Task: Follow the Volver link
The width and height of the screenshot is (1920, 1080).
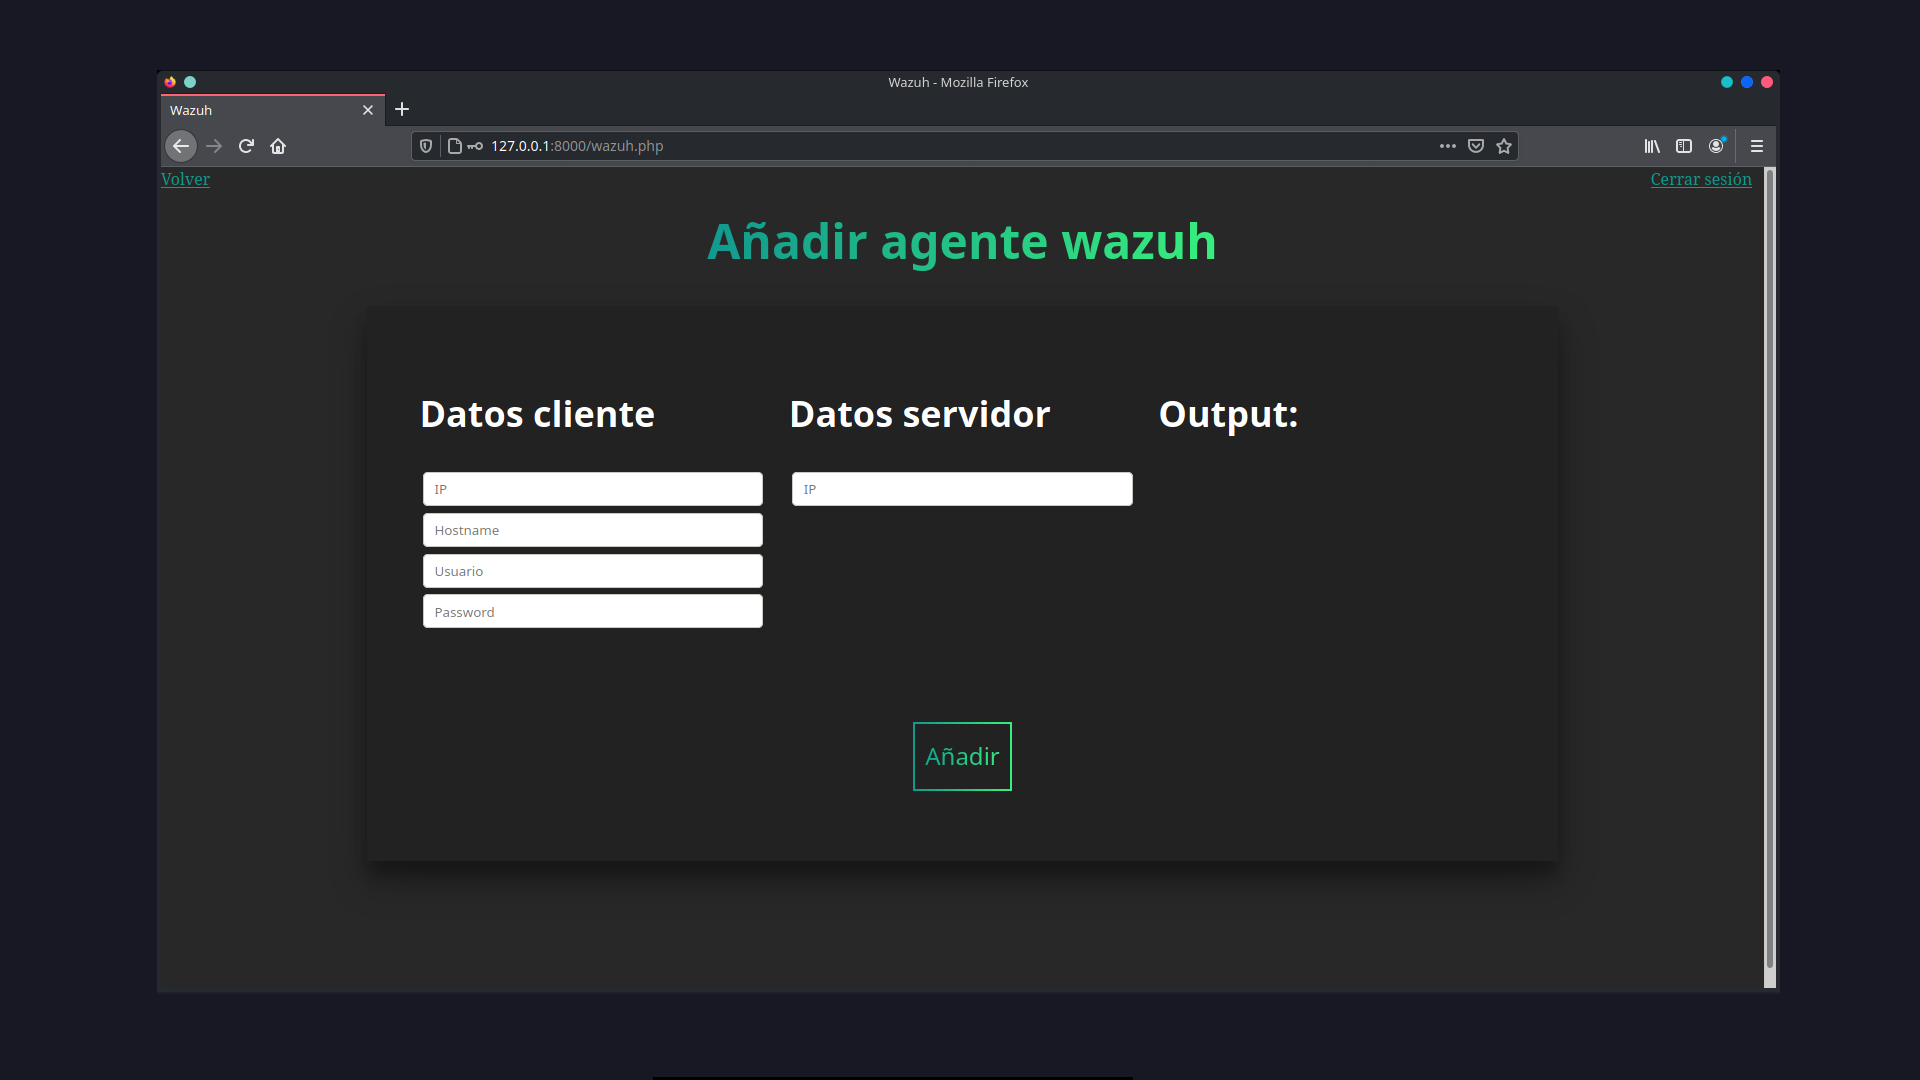Action: pos(185,179)
